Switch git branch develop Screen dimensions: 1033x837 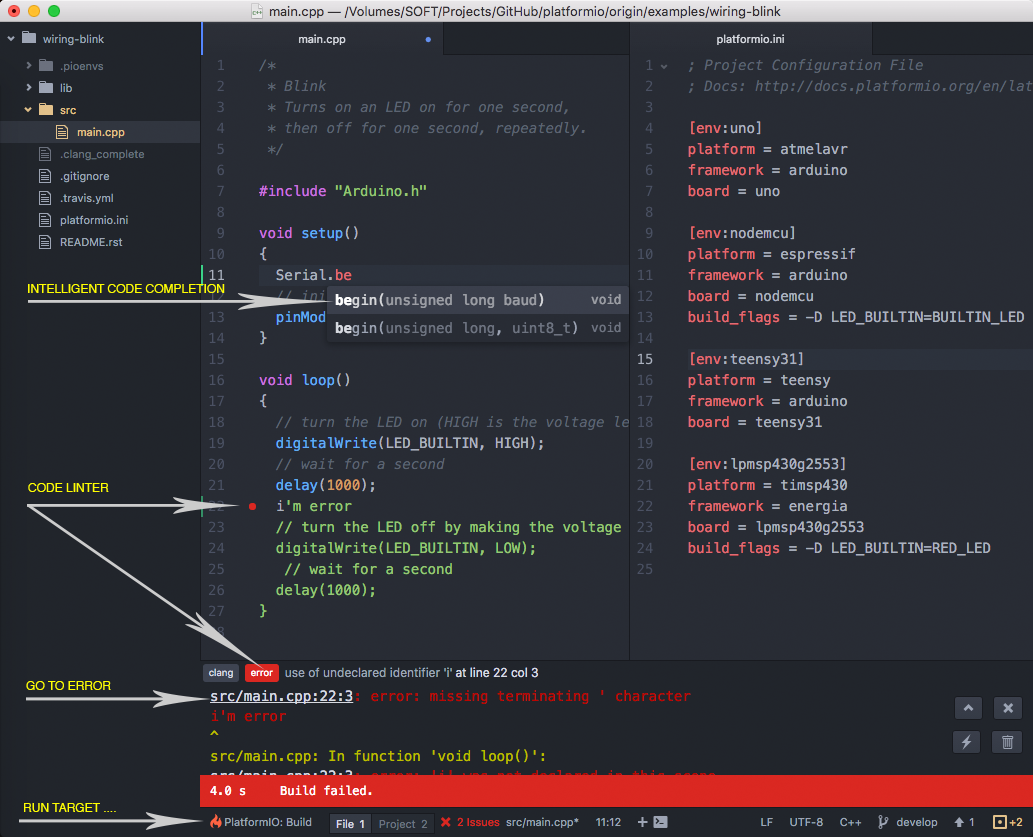pos(916,822)
